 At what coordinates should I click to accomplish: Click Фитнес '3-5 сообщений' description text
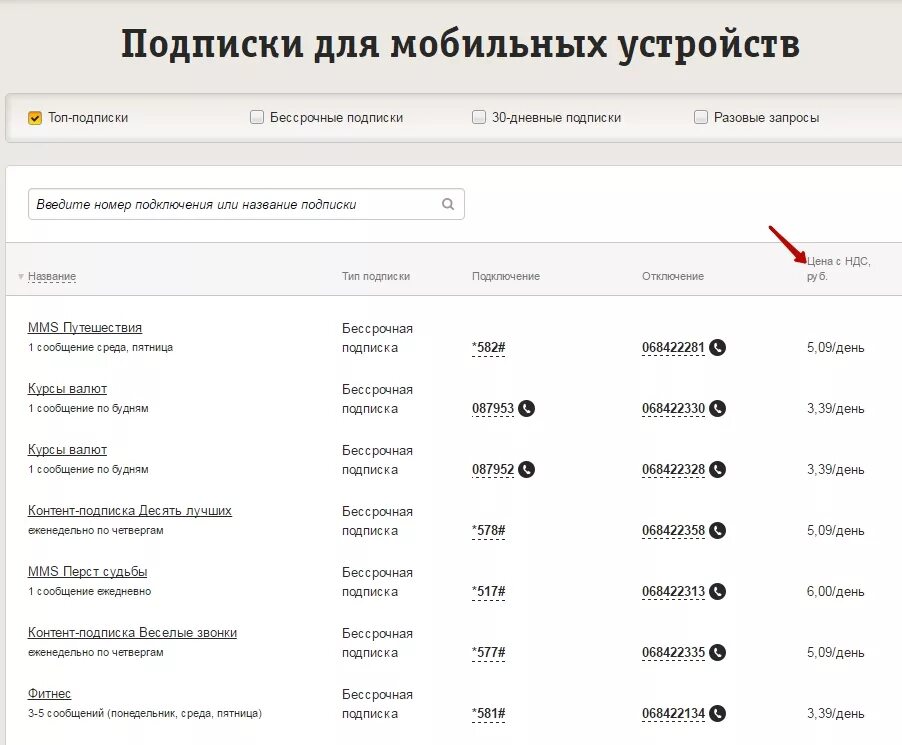[144, 713]
